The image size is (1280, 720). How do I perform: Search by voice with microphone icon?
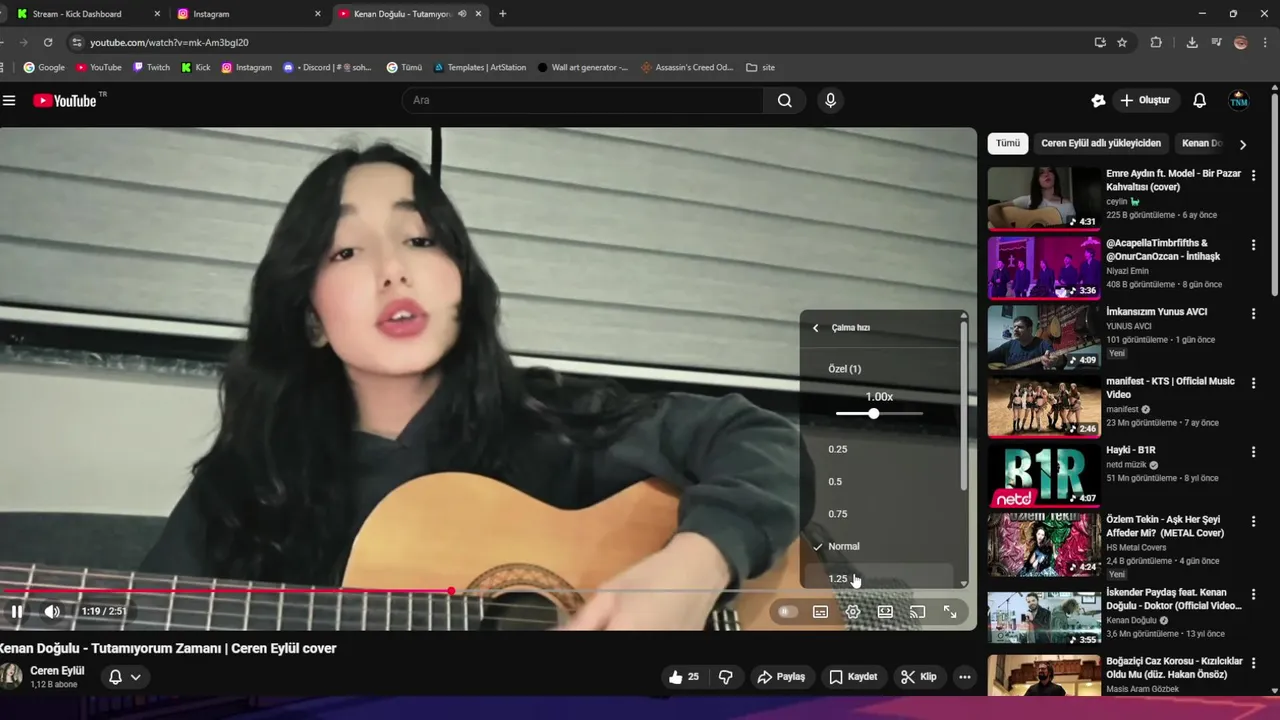[x=830, y=100]
